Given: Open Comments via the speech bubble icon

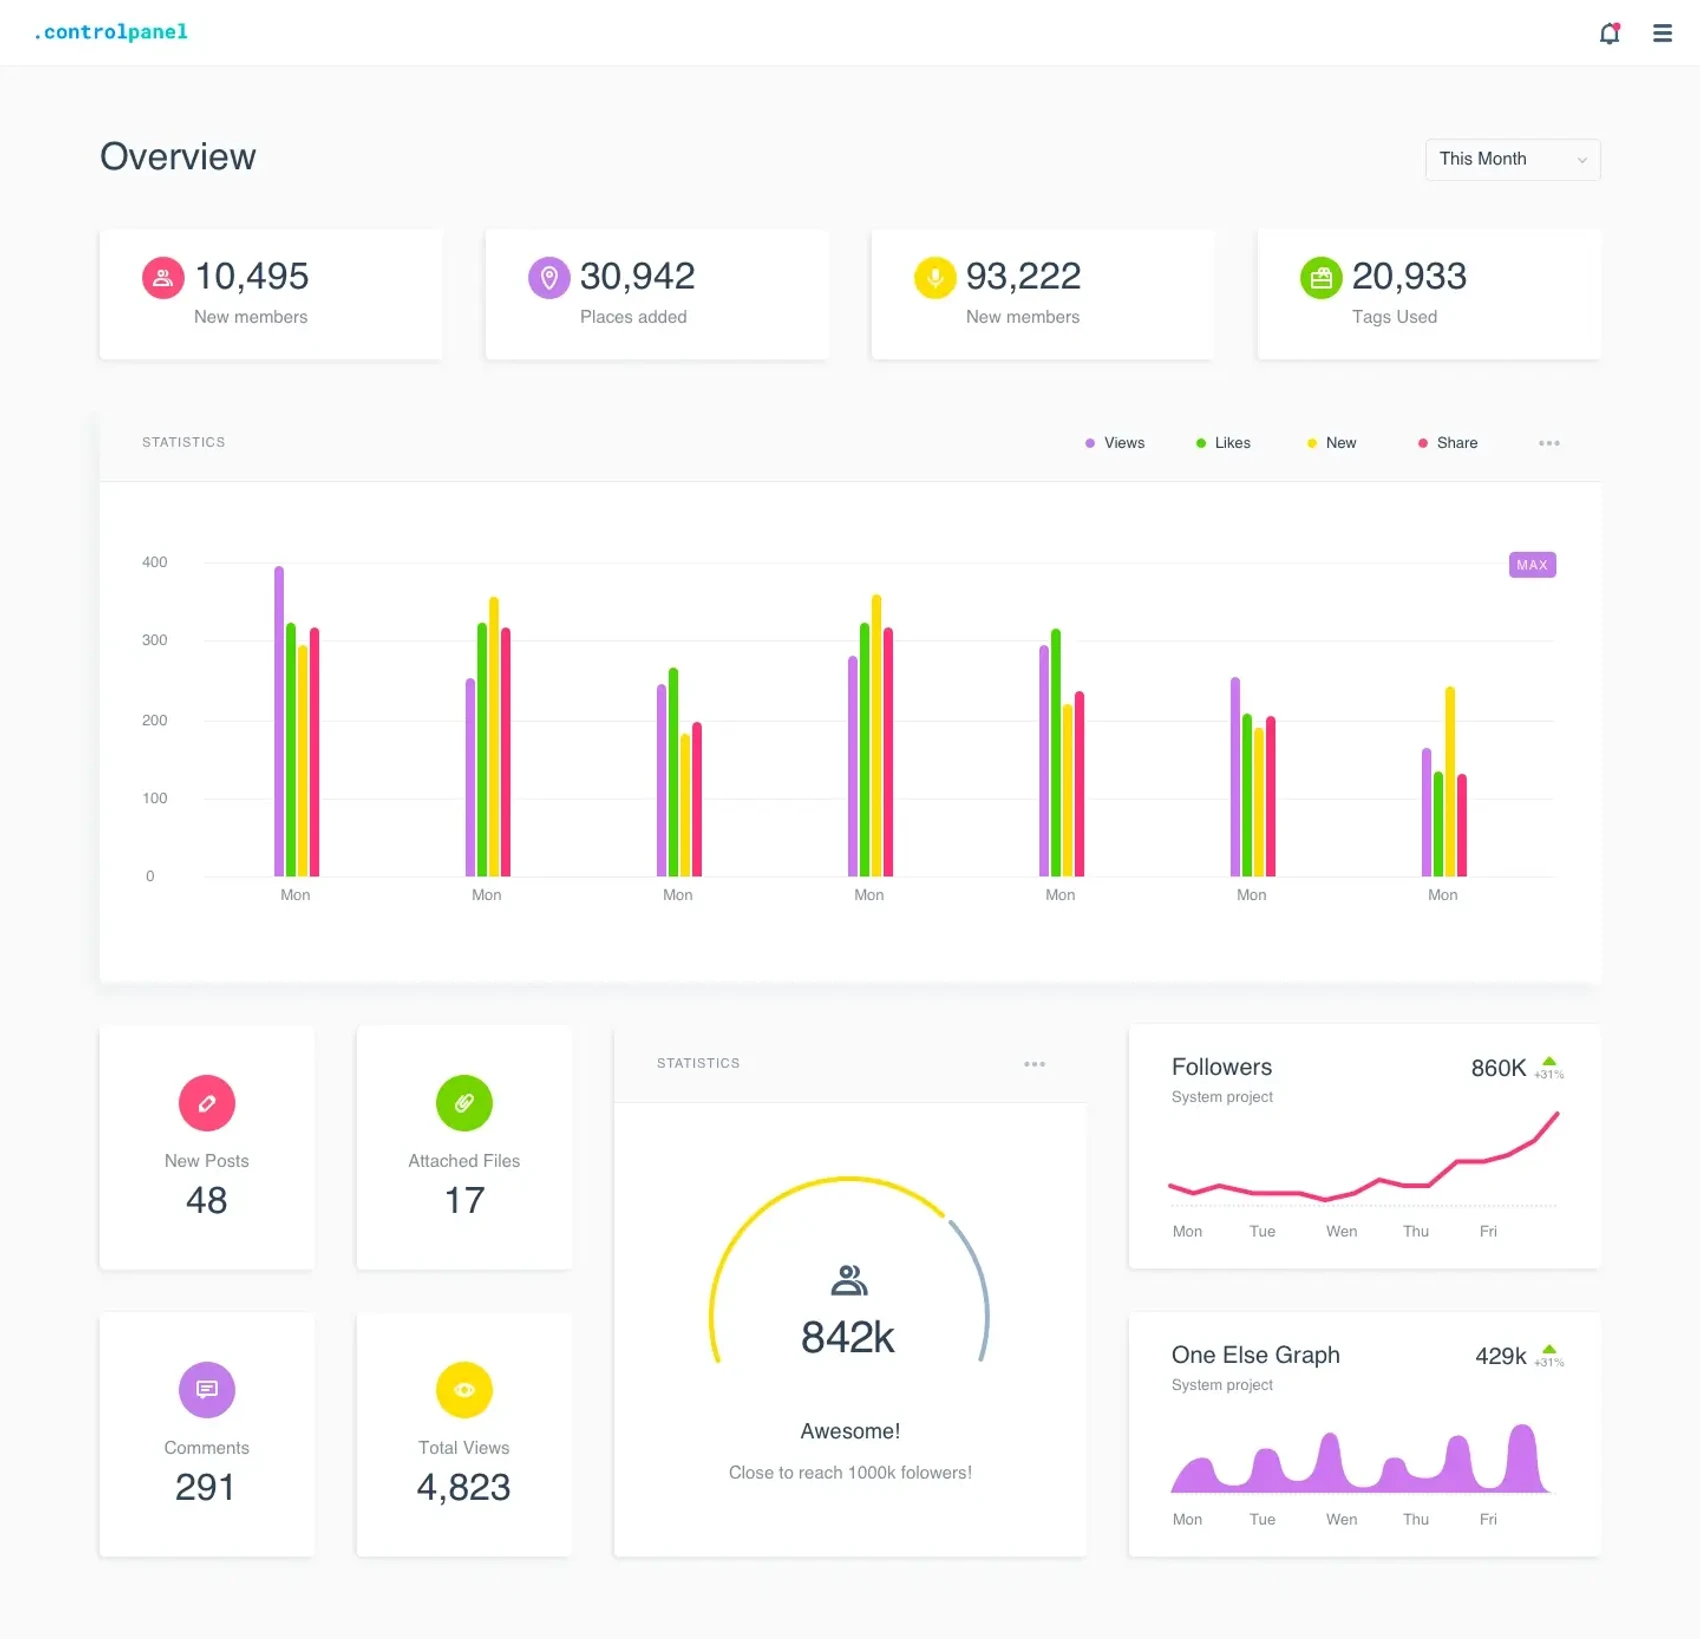Looking at the screenshot, I should coord(206,1390).
